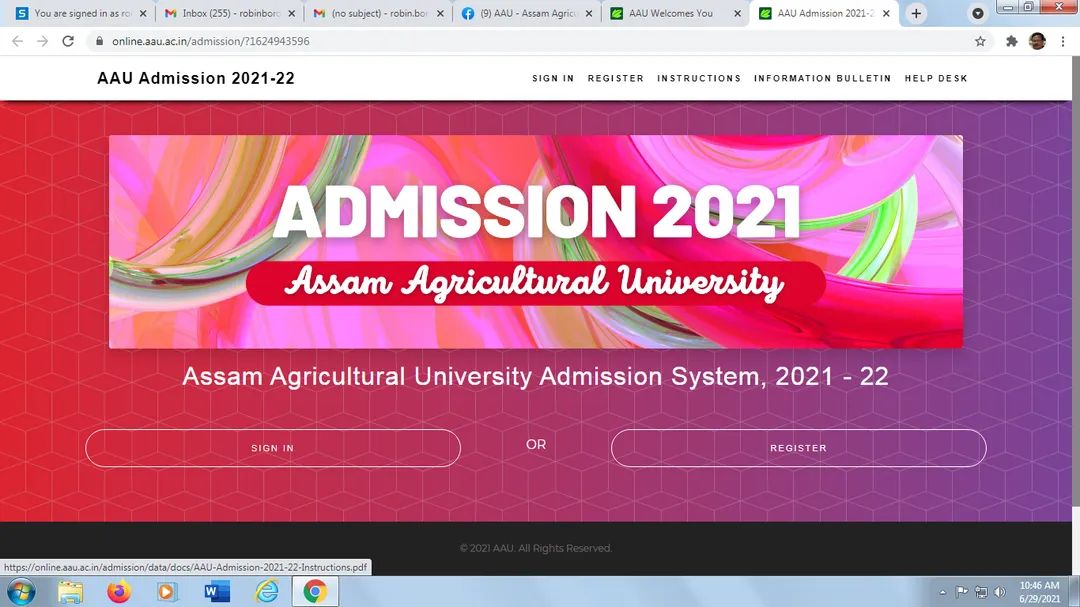Launch Firefox from the taskbar
This screenshot has height=607, width=1080.
point(118,591)
